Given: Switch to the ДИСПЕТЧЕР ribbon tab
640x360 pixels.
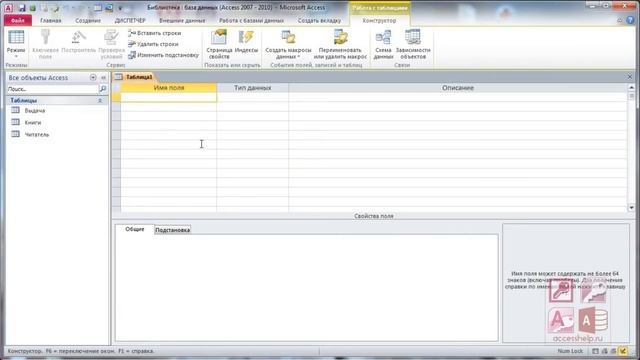Looking at the screenshot, I should pos(130,20).
